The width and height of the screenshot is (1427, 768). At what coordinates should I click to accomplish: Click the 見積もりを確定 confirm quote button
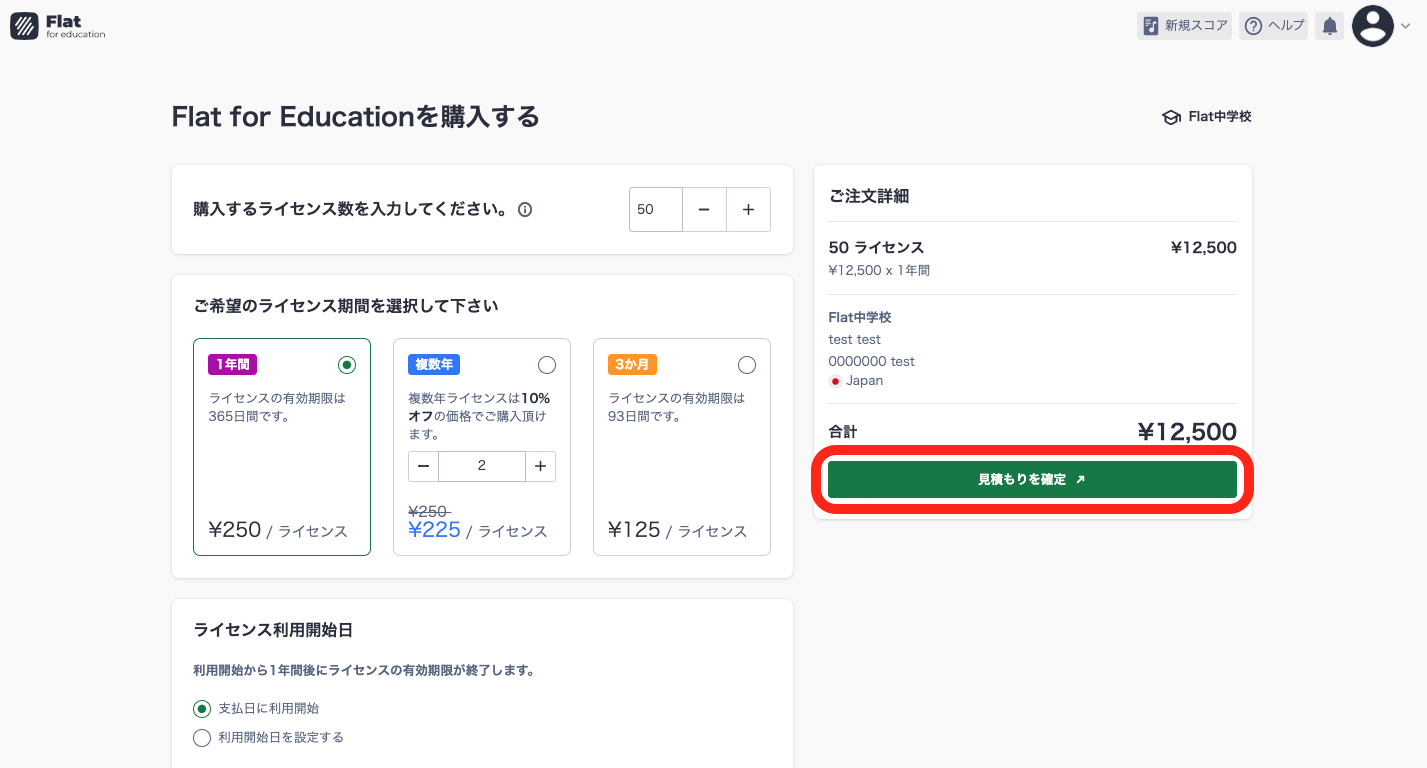point(1032,479)
